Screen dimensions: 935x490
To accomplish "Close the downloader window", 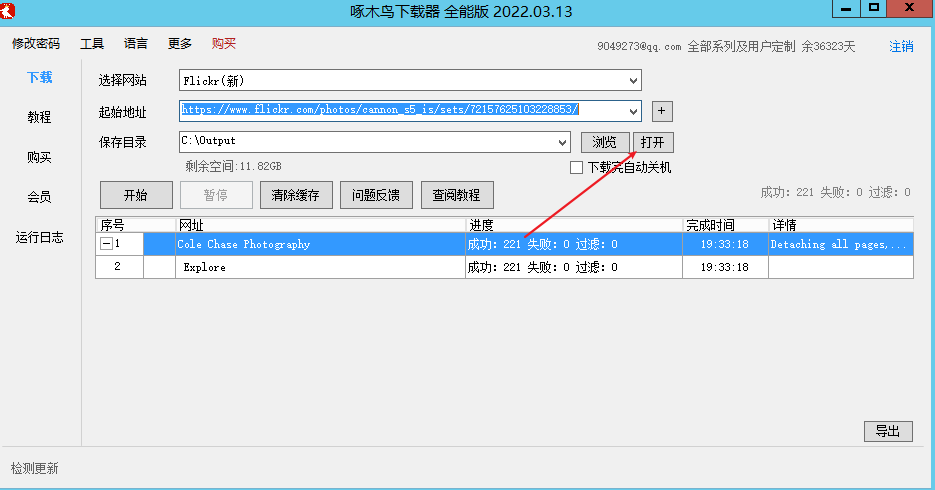I will 910,8.
